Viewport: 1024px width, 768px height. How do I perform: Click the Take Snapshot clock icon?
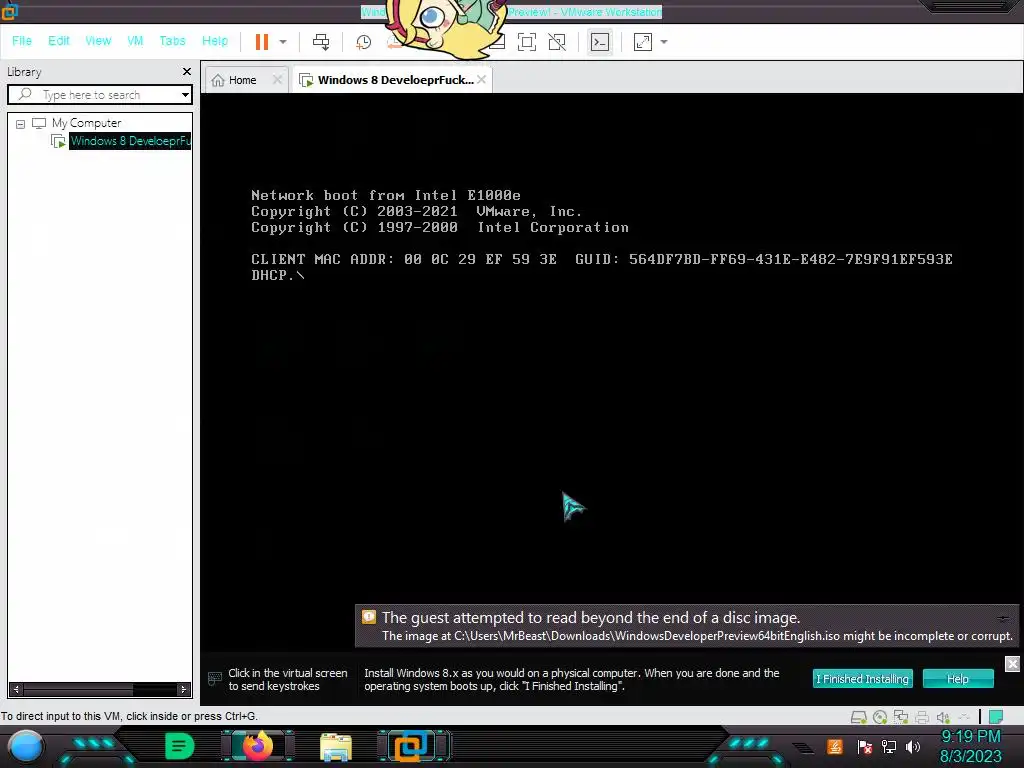click(x=363, y=42)
